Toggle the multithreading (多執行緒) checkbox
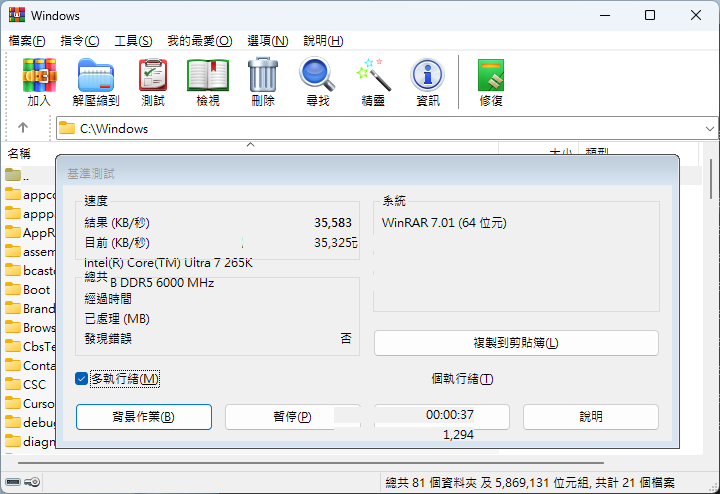 click(x=81, y=379)
